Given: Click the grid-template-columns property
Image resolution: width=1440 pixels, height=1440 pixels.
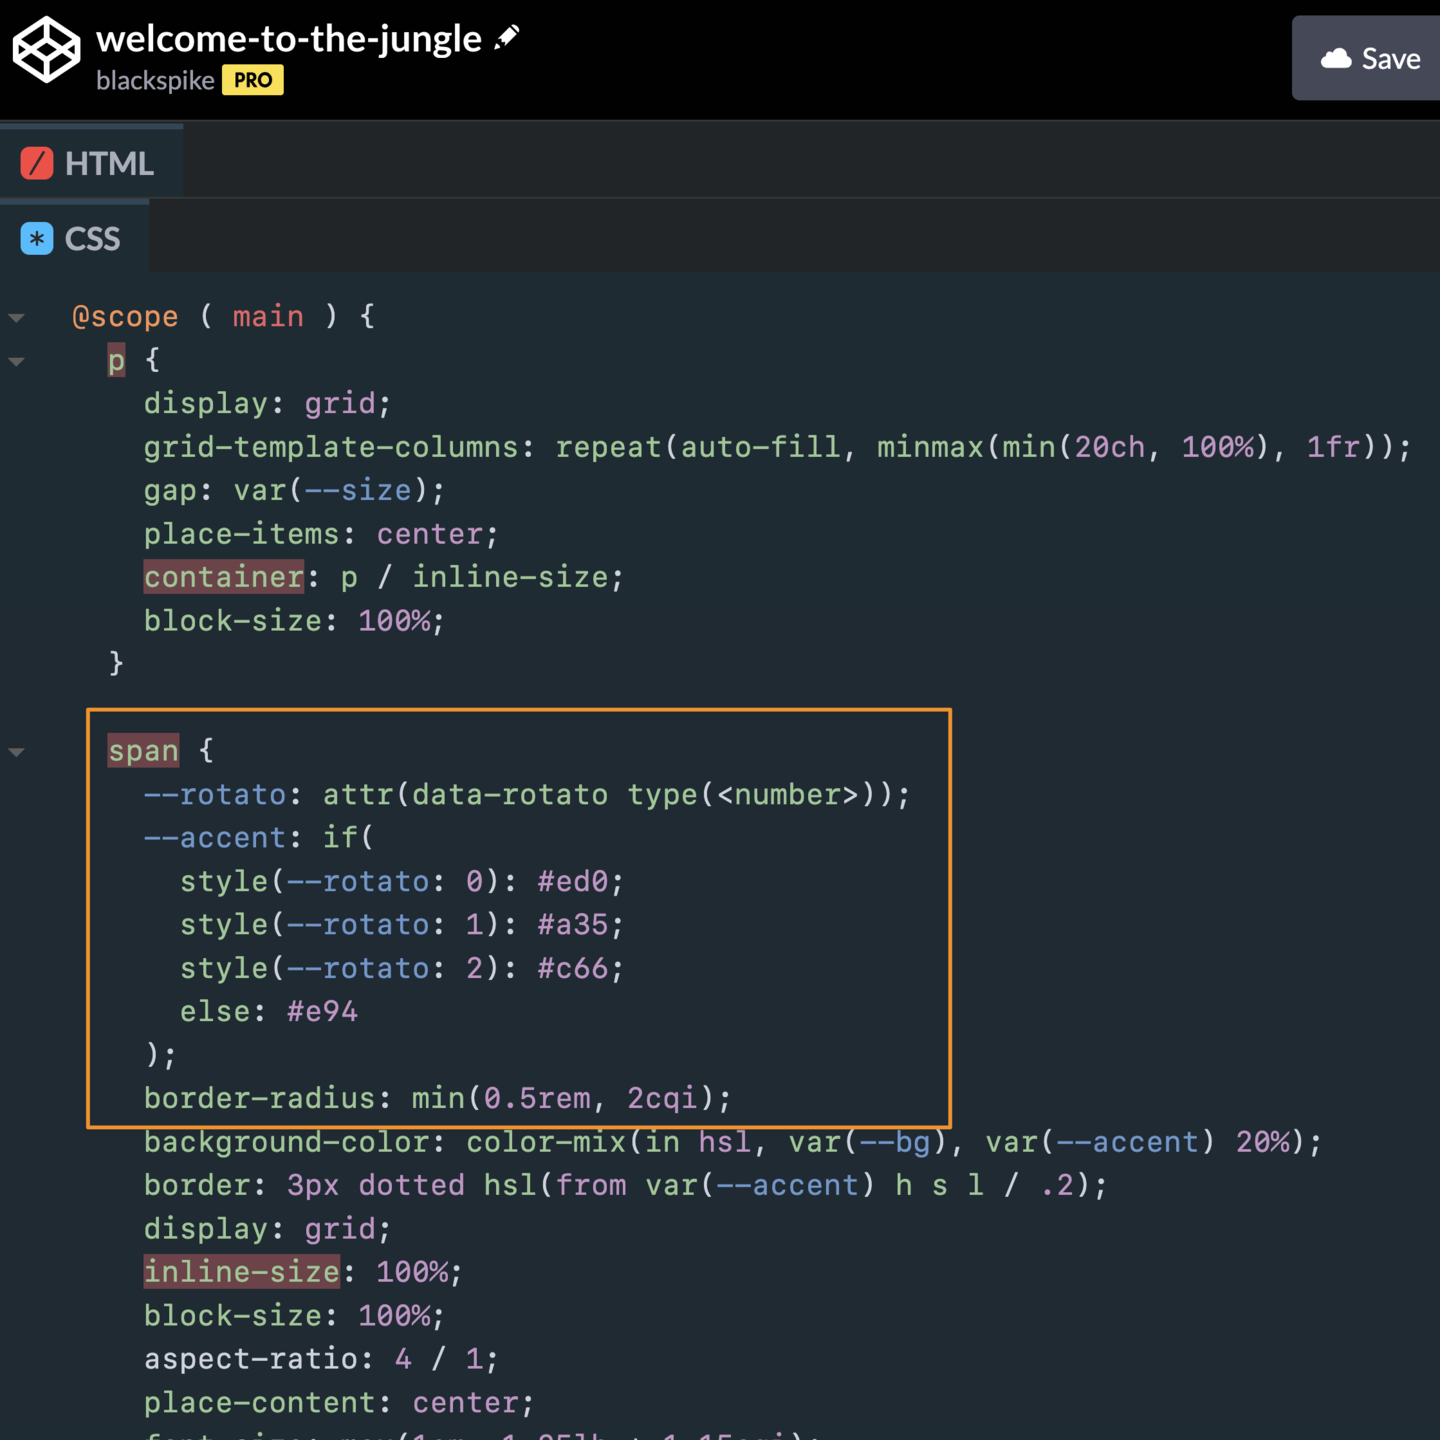Looking at the screenshot, I should [x=330, y=447].
